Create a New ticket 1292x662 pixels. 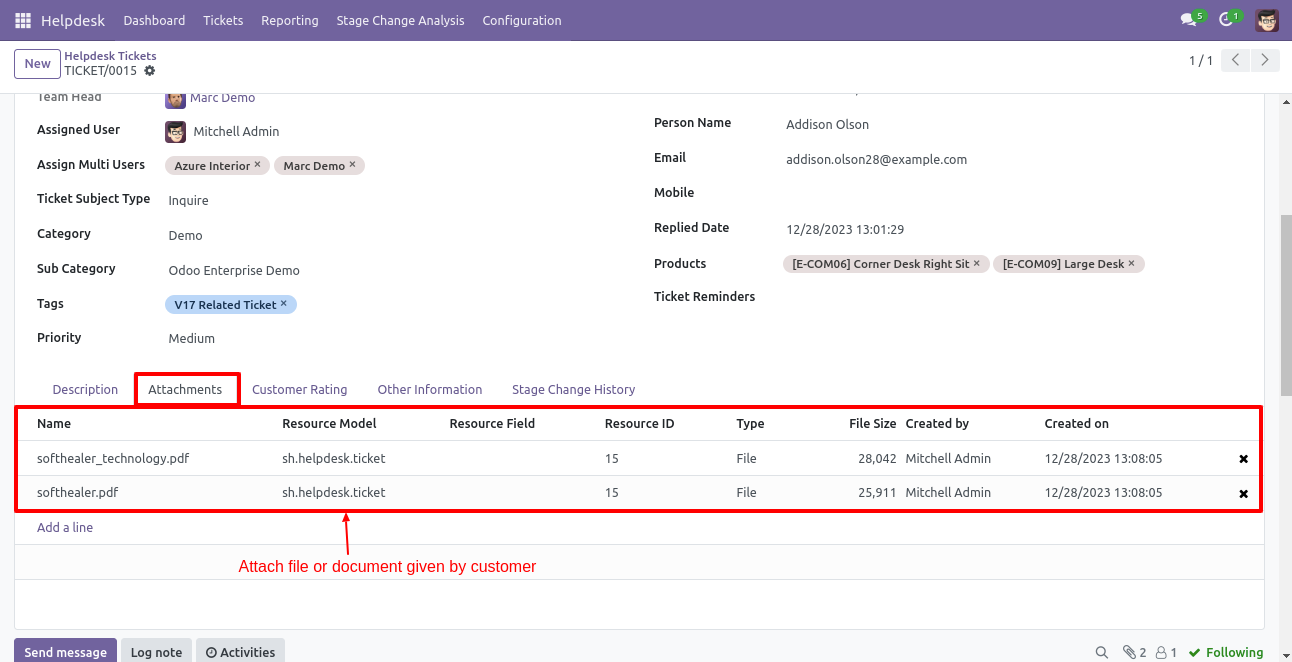click(x=37, y=63)
